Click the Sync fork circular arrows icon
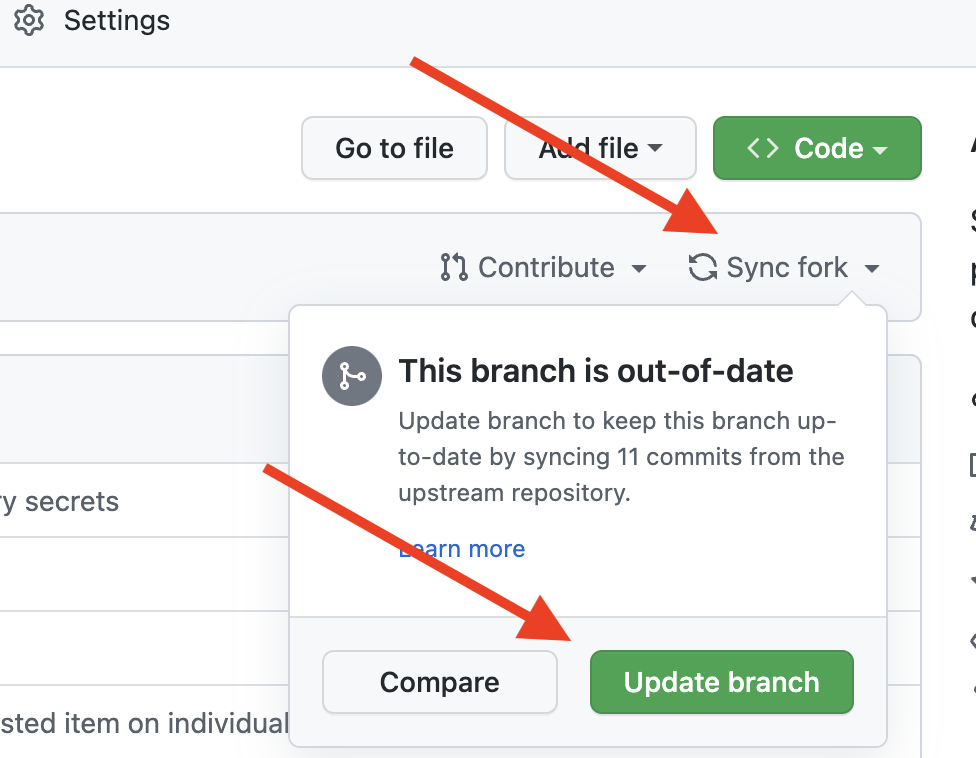The height and width of the screenshot is (758, 976). (703, 267)
